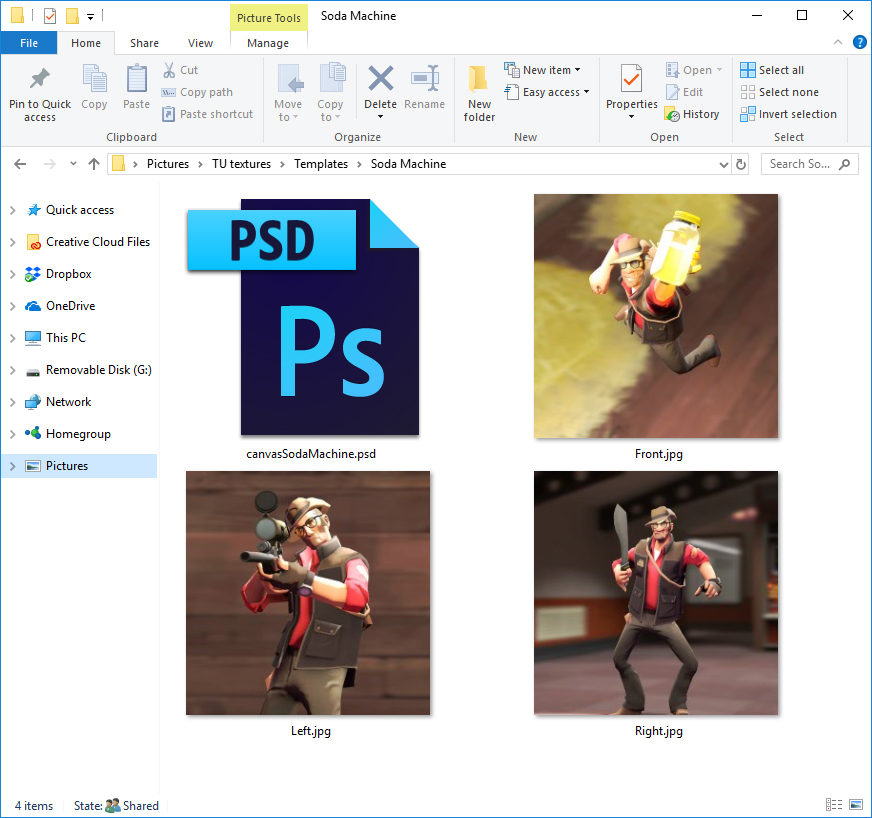Click the Open button in ribbon

(x=693, y=70)
